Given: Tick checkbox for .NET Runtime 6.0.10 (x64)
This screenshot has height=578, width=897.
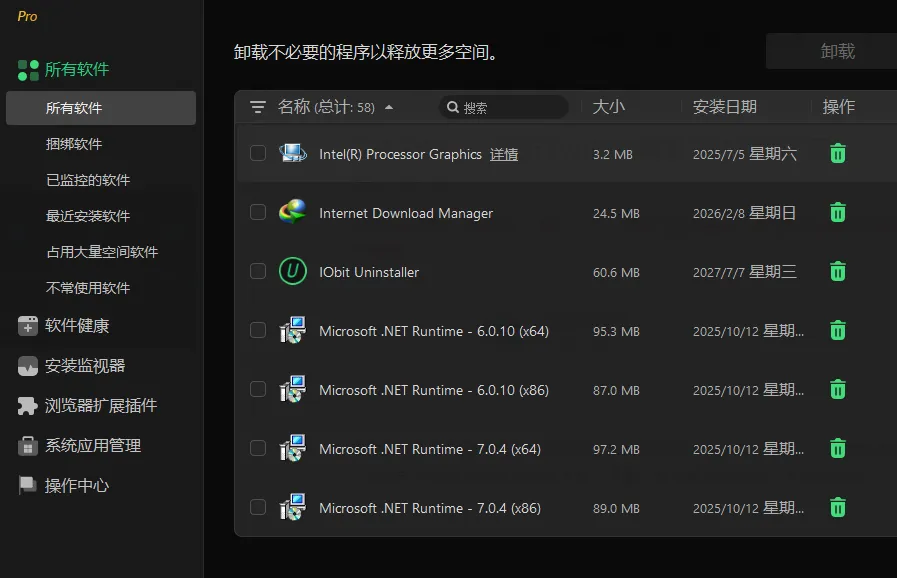Looking at the screenshot, I should coord(258,330).
